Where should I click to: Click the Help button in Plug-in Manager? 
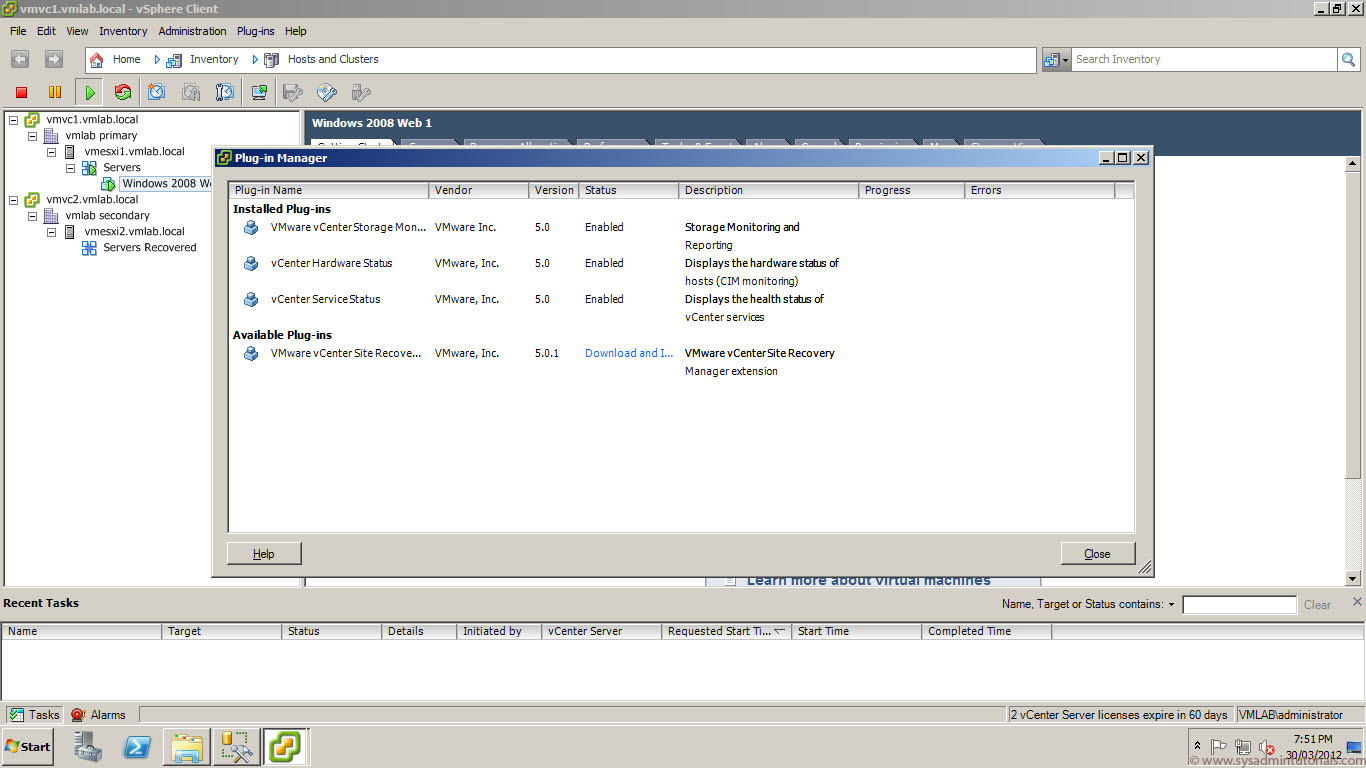(264, 554)
